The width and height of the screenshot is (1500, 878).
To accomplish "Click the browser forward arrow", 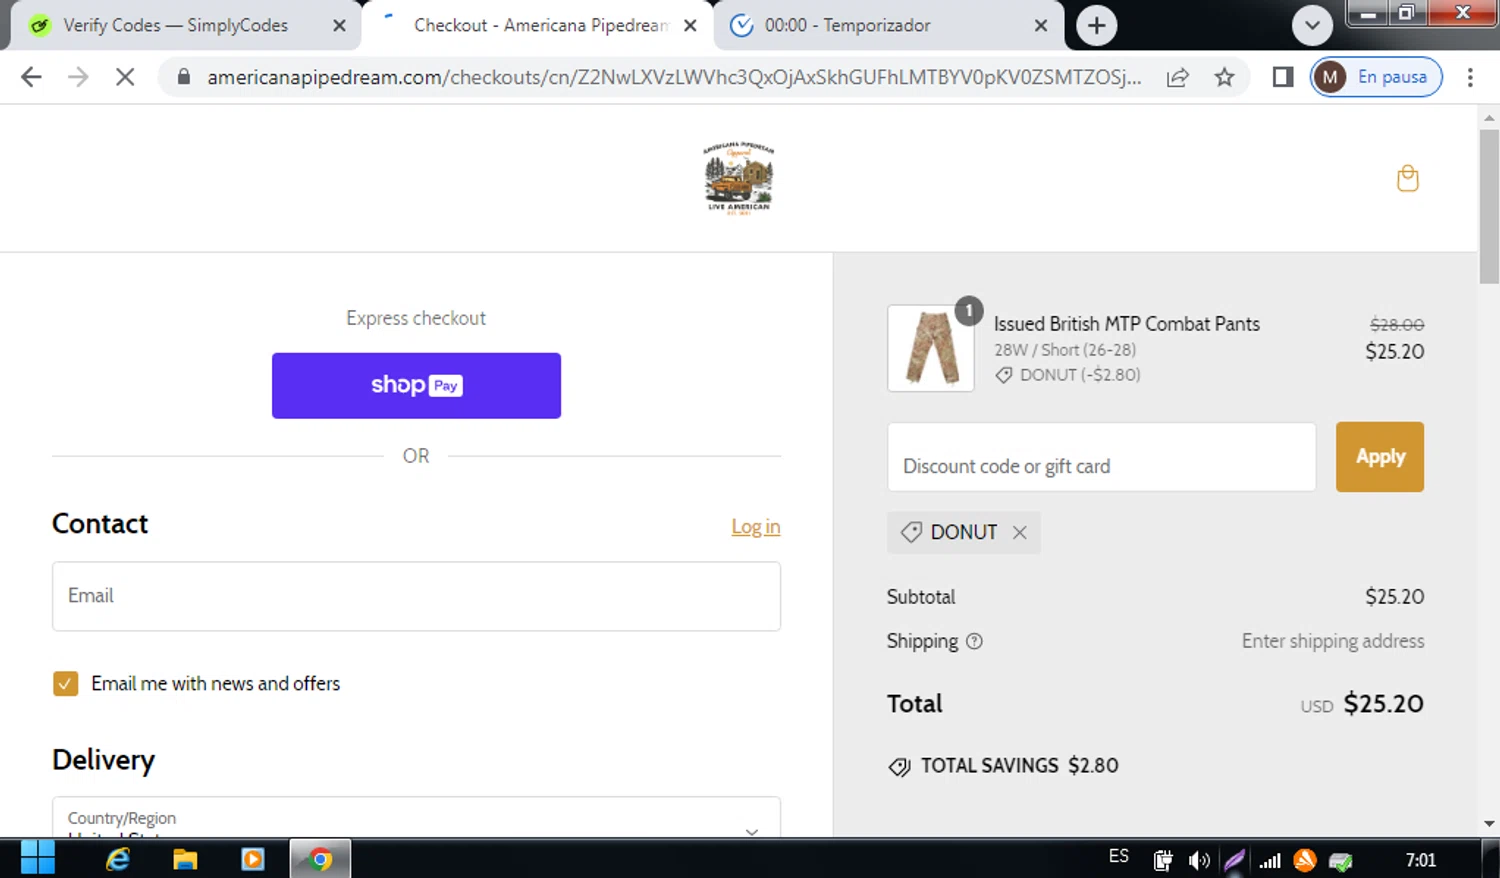I will pos(78,77).
